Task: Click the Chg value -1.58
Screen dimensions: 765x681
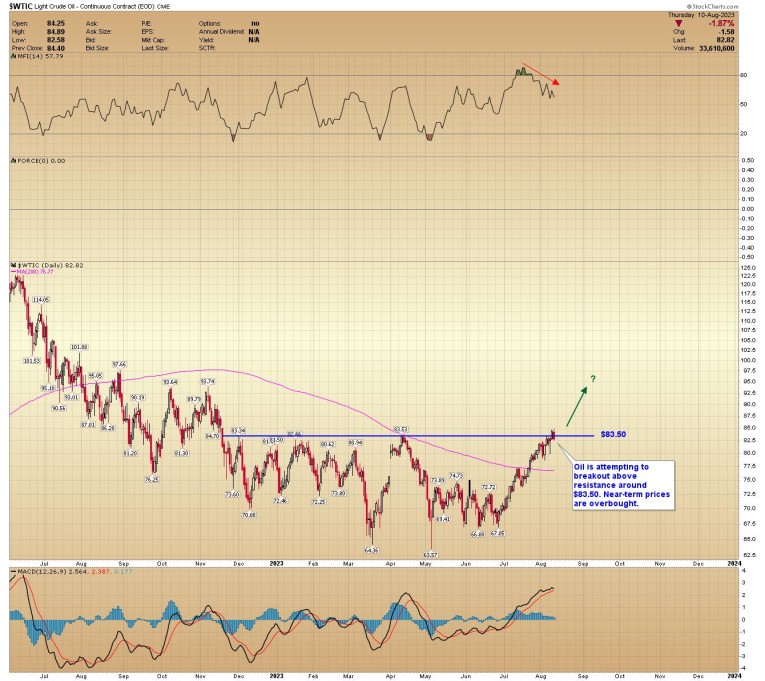Action: click(x=726, y=32)
